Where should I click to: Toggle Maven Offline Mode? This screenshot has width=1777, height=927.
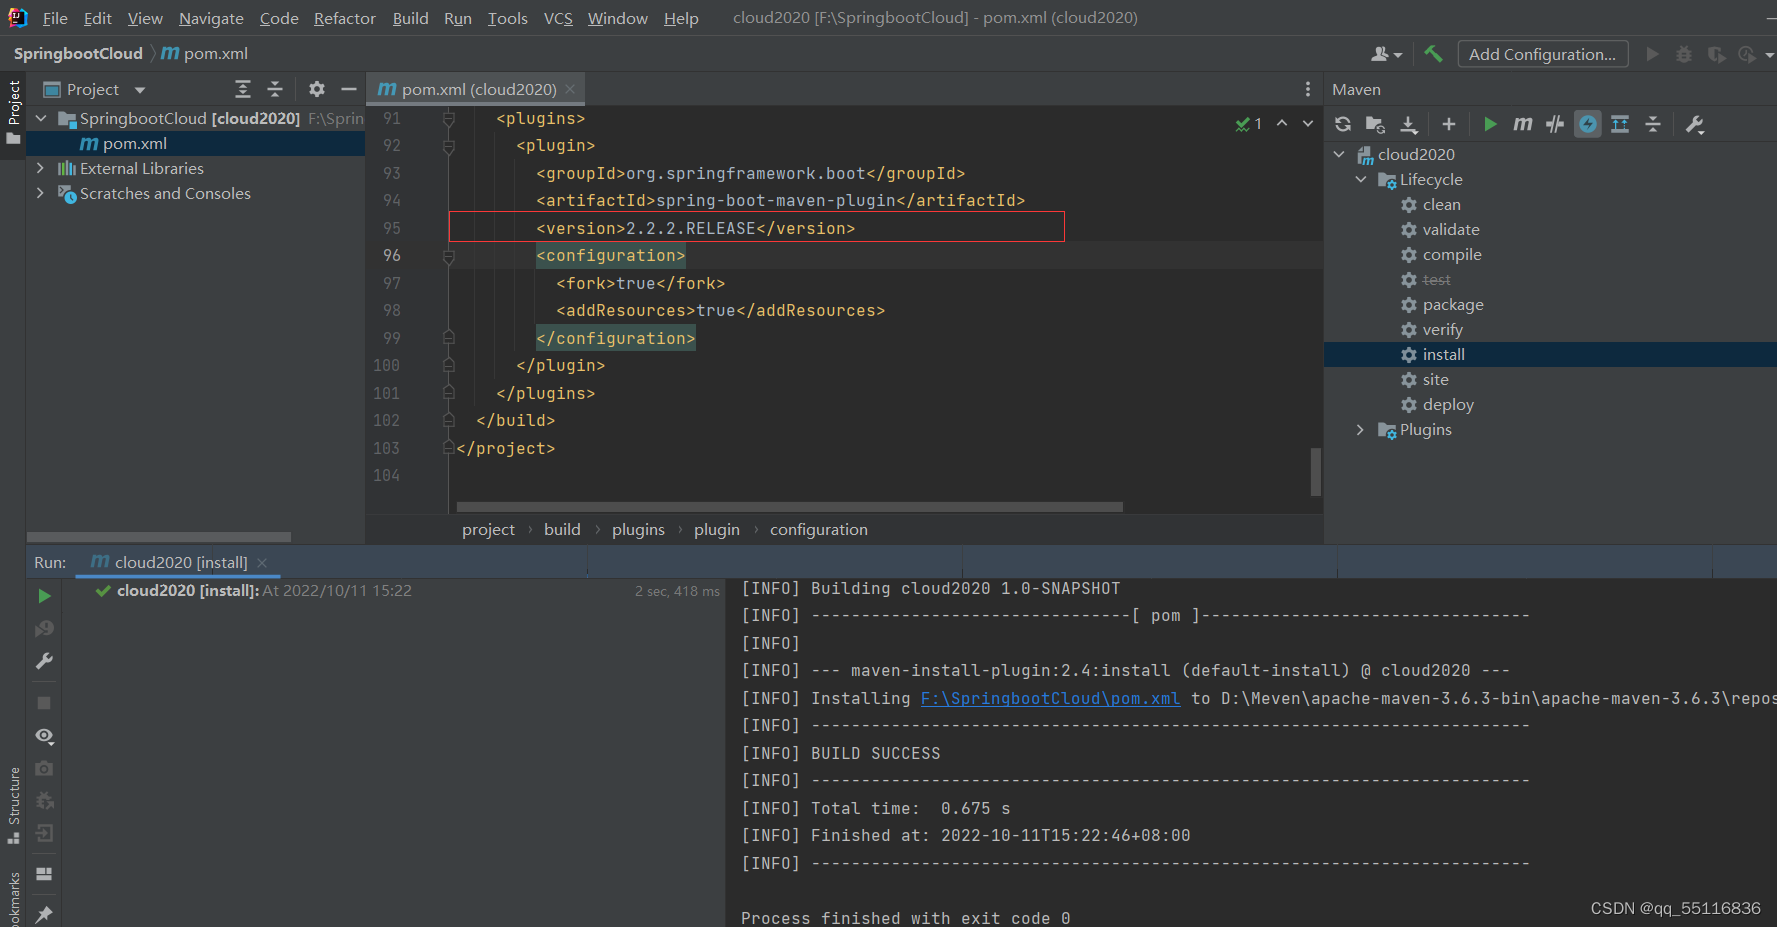click(x=1587, y=124)
